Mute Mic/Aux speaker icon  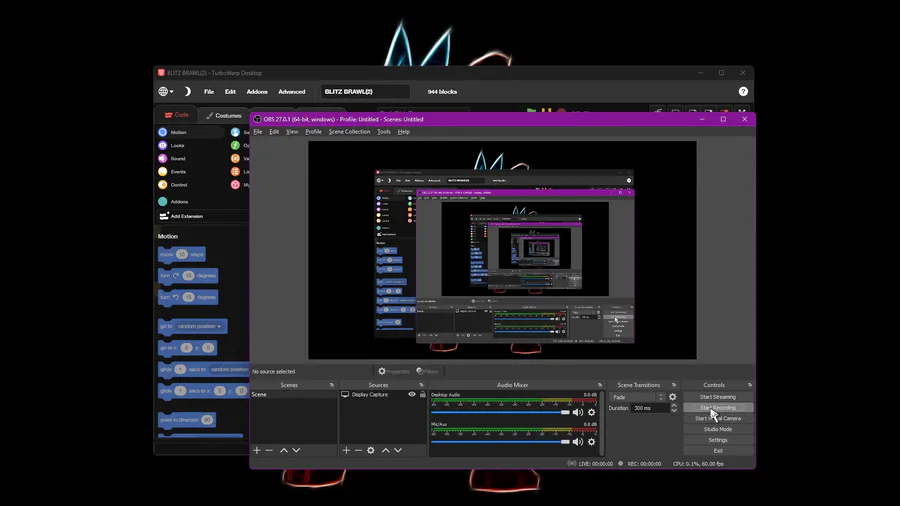point(577,442)
